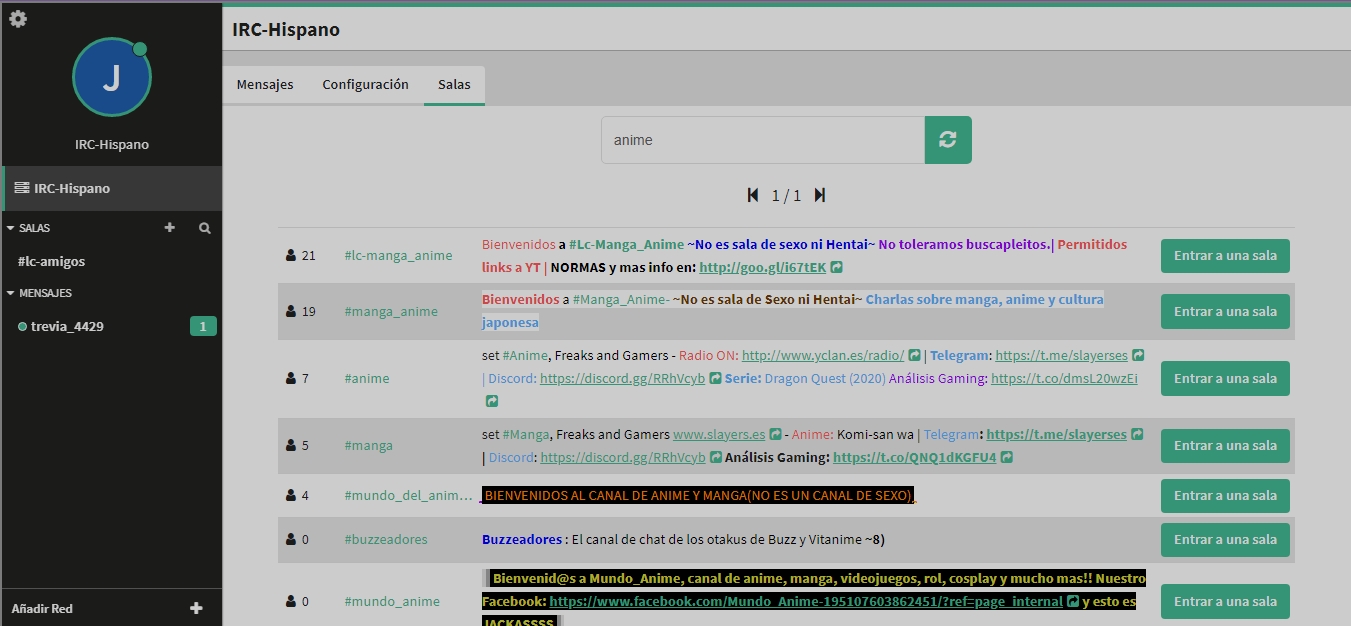Open the #lc-amigos channel
Image resolution: width=1351 pixels, height=626 pixels.
pyautogui.click(x=52, y=261)
